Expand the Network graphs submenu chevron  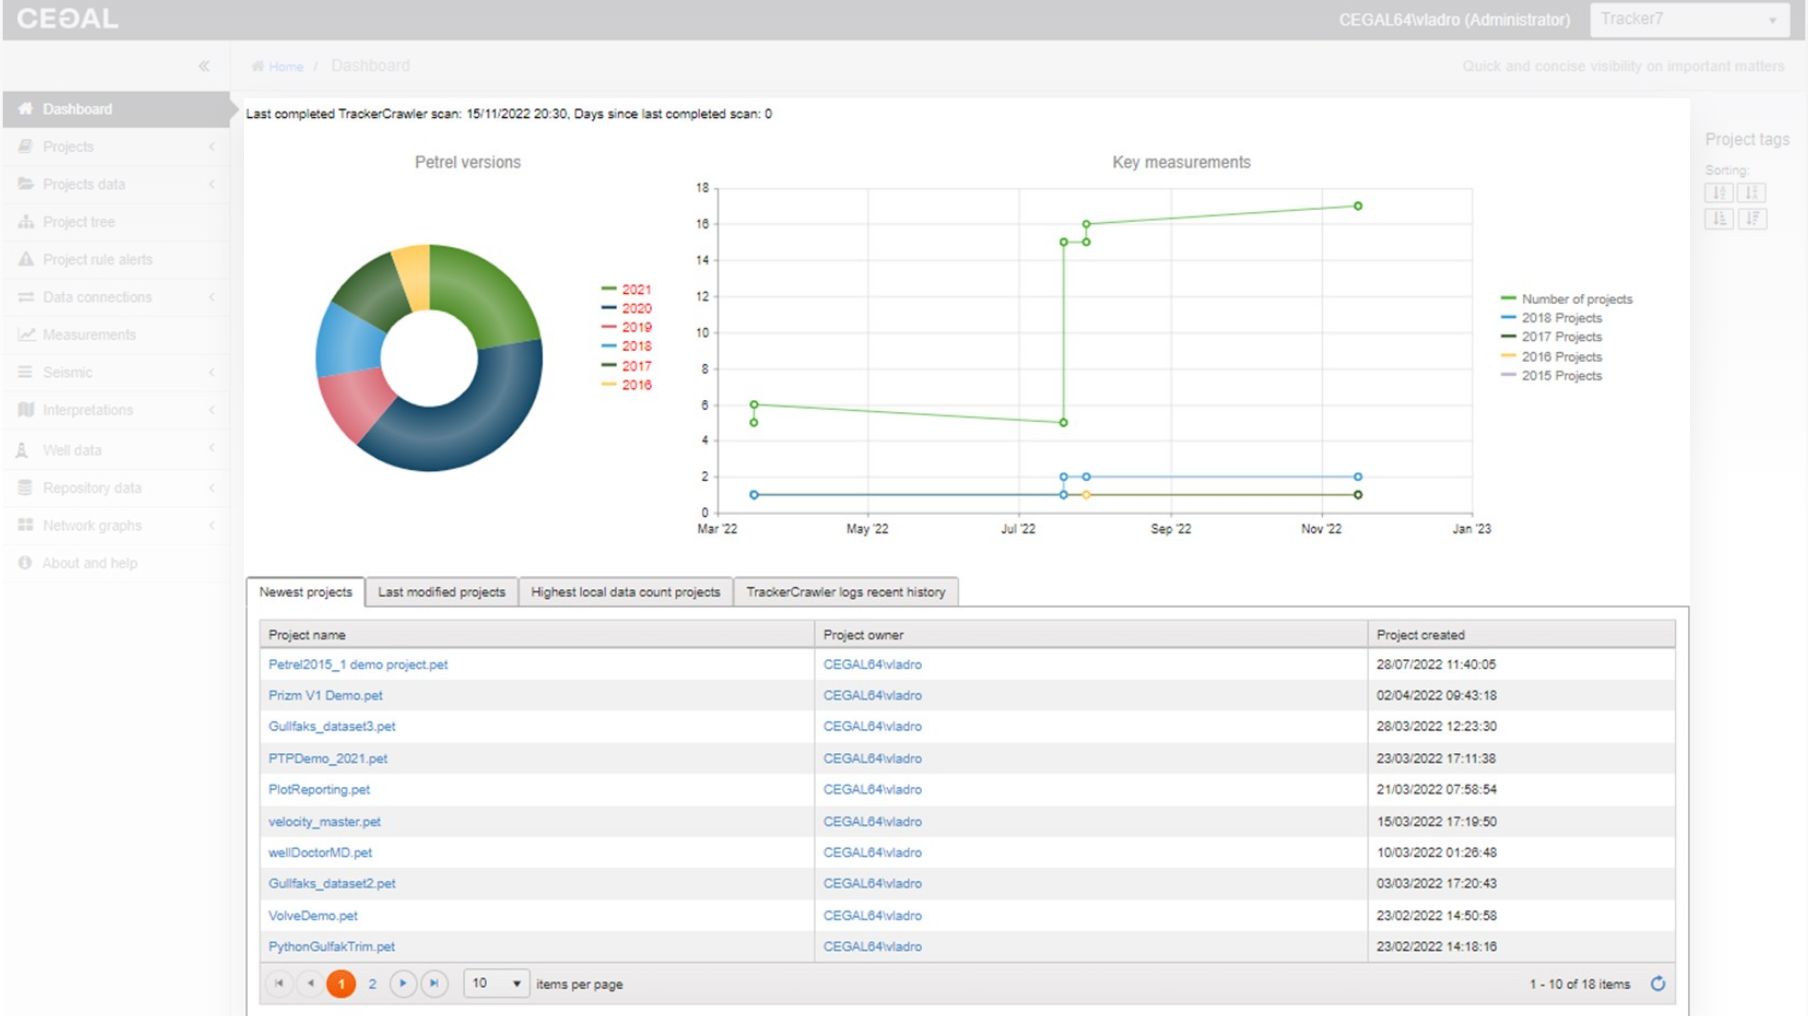212,525
